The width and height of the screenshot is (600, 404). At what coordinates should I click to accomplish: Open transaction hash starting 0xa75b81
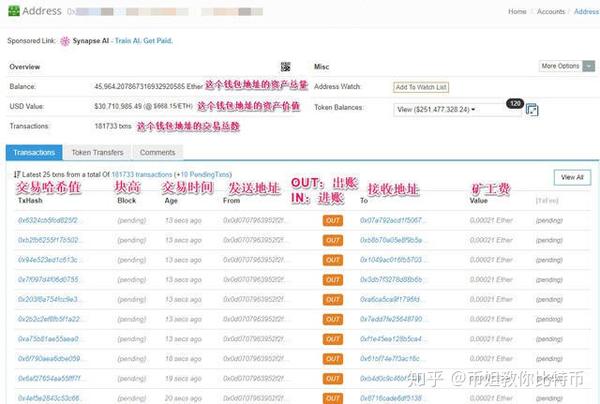(48, 339)
